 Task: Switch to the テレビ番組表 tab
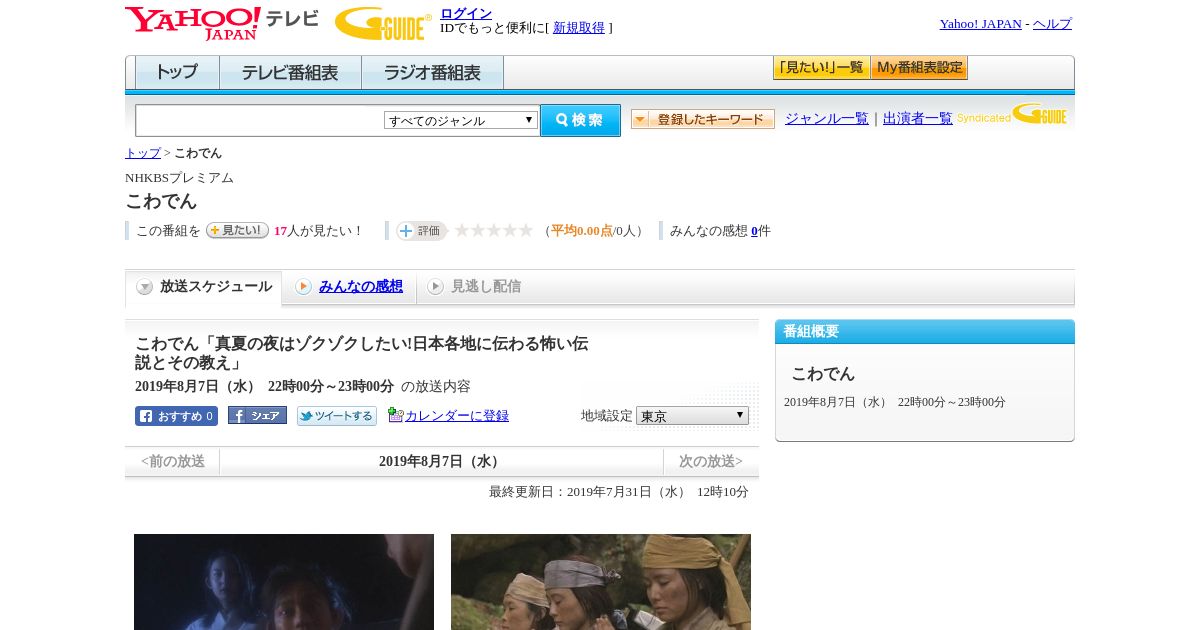[290, 73]
